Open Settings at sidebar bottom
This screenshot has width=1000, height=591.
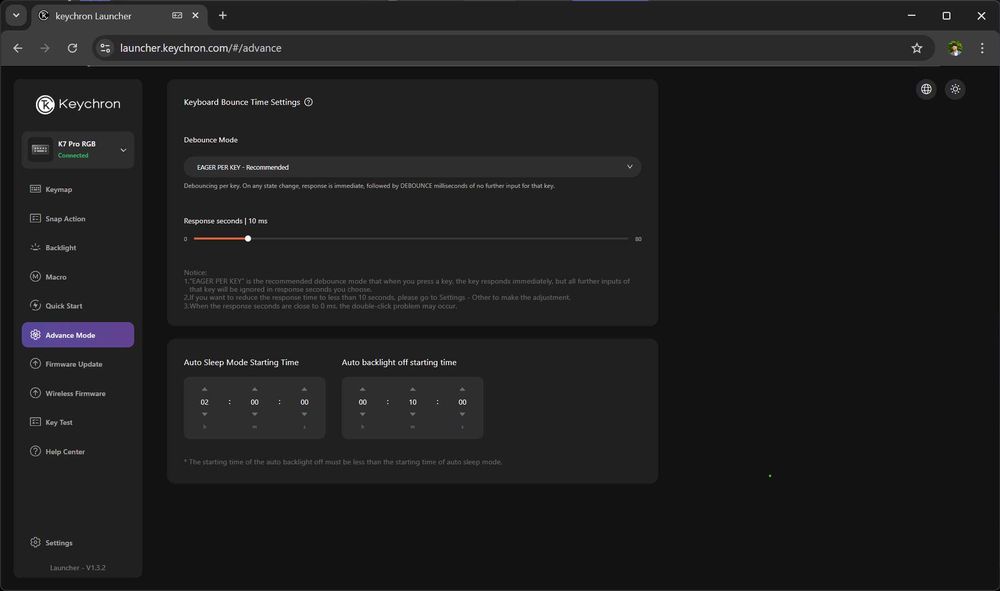pos(78,543)
